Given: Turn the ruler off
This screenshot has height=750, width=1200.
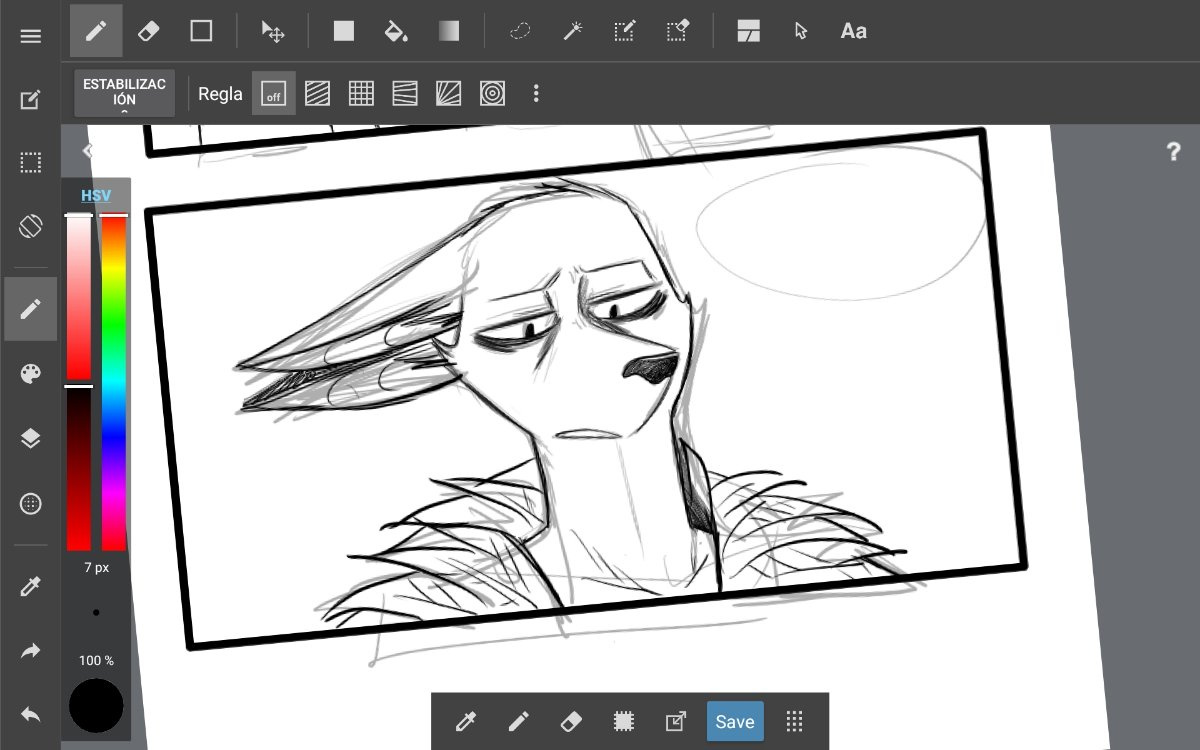Looking at the screenshot, I should 273,93.
